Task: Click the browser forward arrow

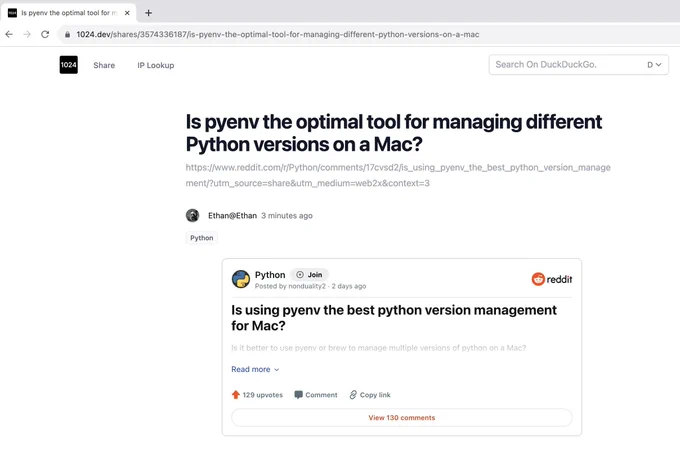Action: point(27,34)
